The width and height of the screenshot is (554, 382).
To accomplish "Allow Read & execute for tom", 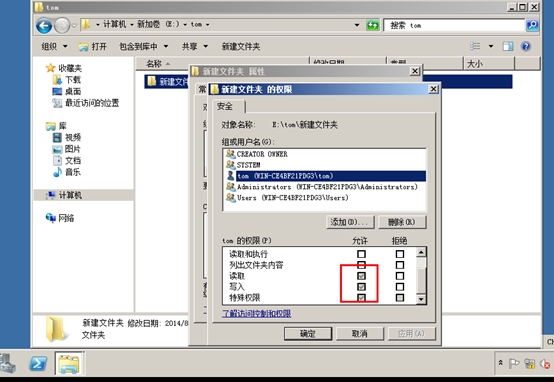I will coord(361,254).
